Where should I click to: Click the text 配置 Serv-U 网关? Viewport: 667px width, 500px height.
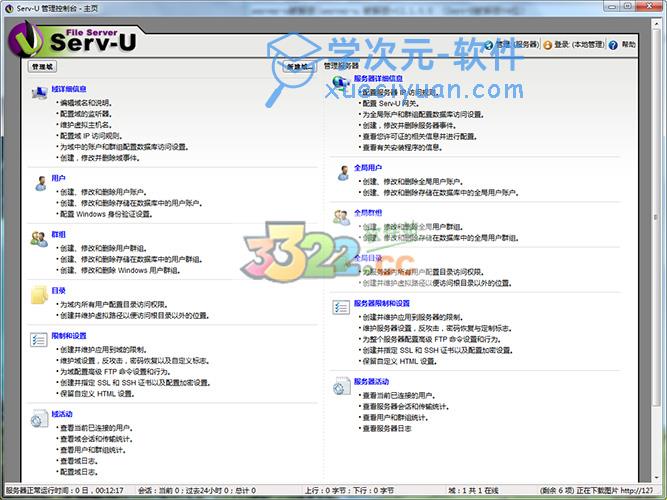(391, 103)
